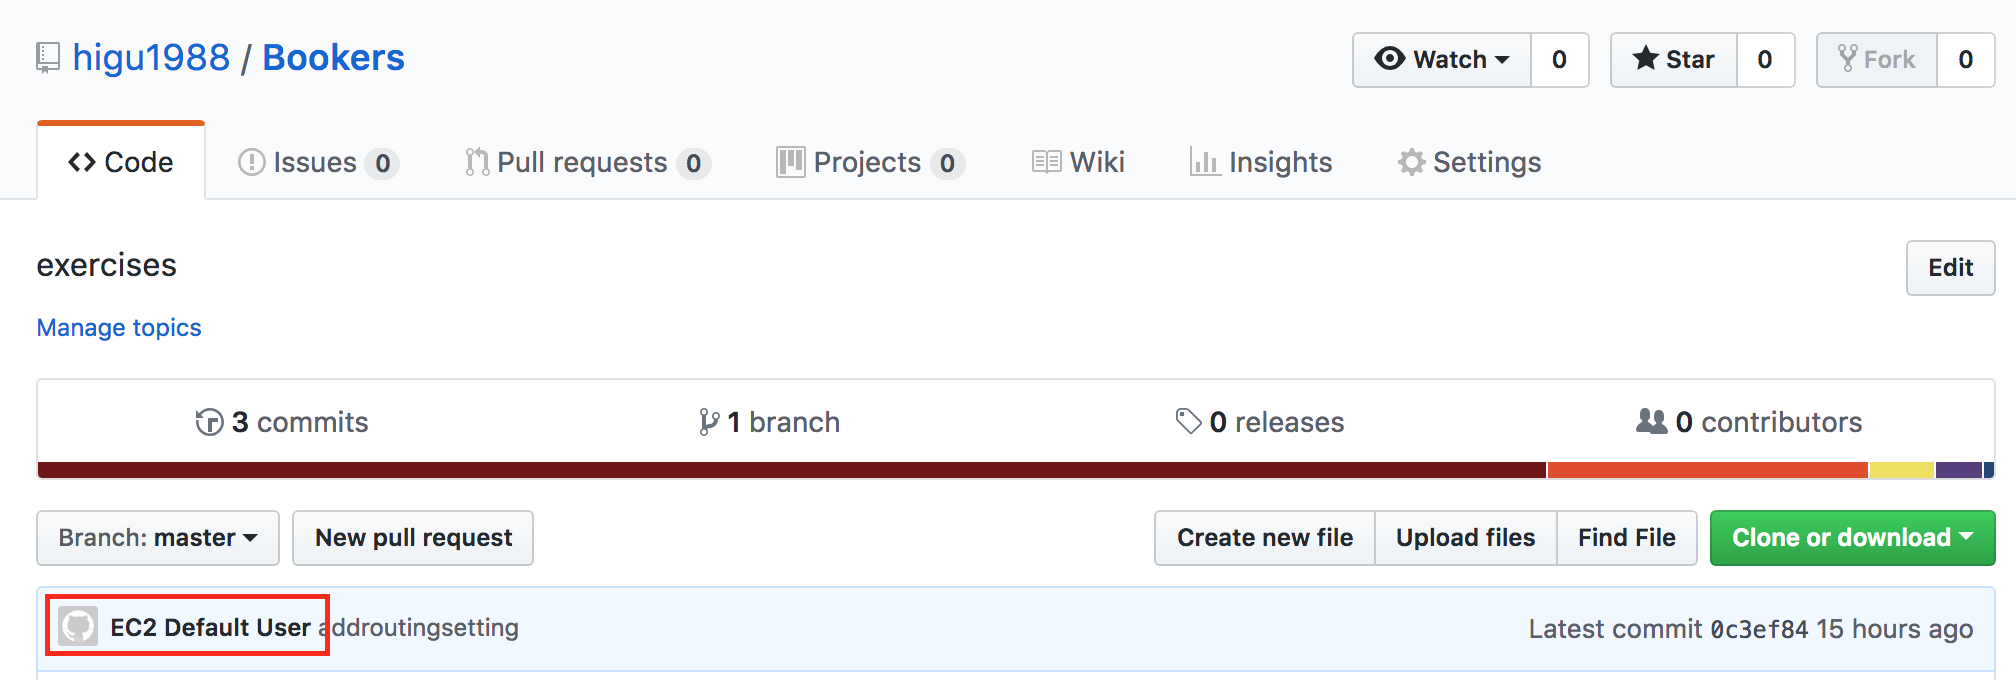The image size is (2016, 680).
Task: Click the commits history clock icon
Action: 209,422
